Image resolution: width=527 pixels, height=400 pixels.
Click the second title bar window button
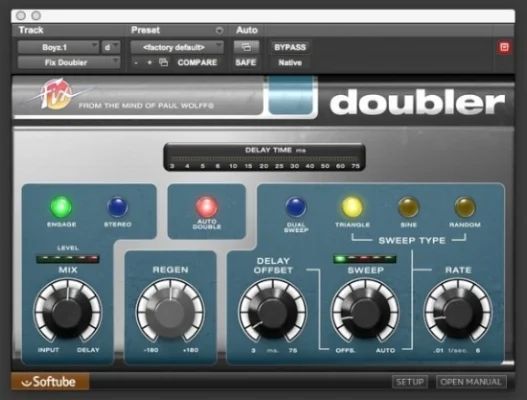36,15
